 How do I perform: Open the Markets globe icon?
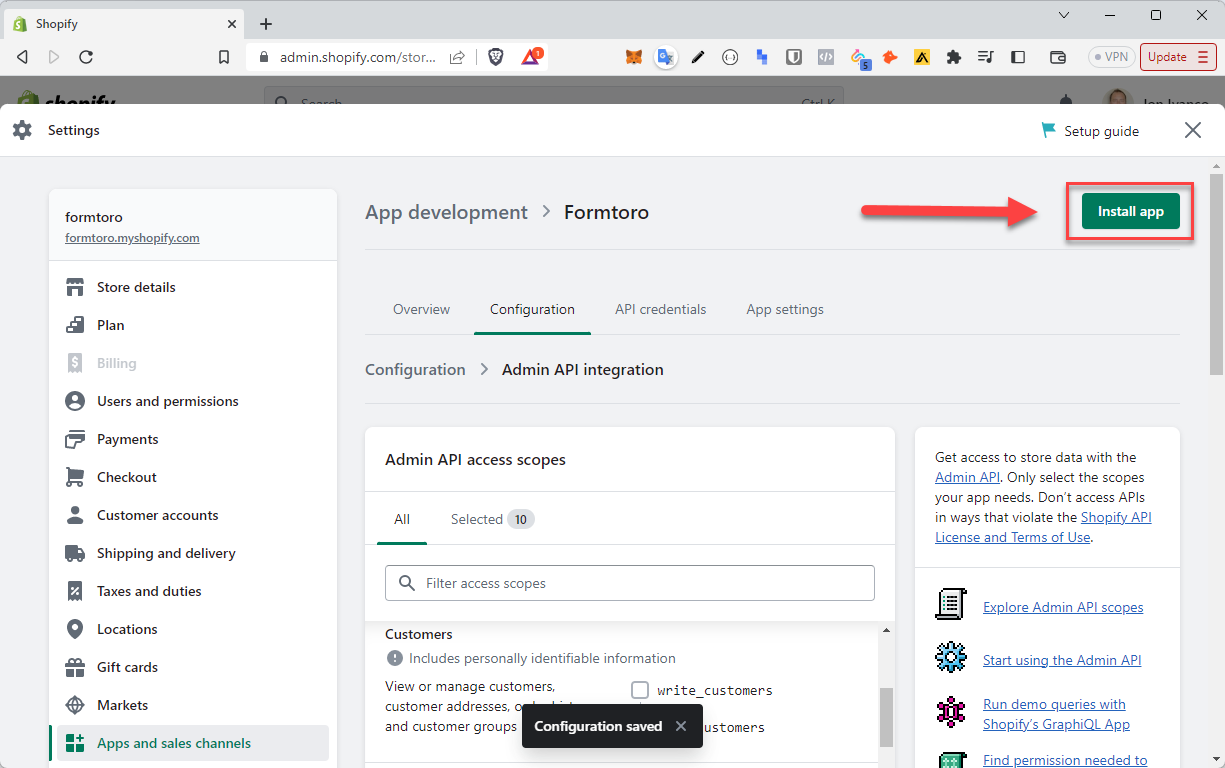75,705
